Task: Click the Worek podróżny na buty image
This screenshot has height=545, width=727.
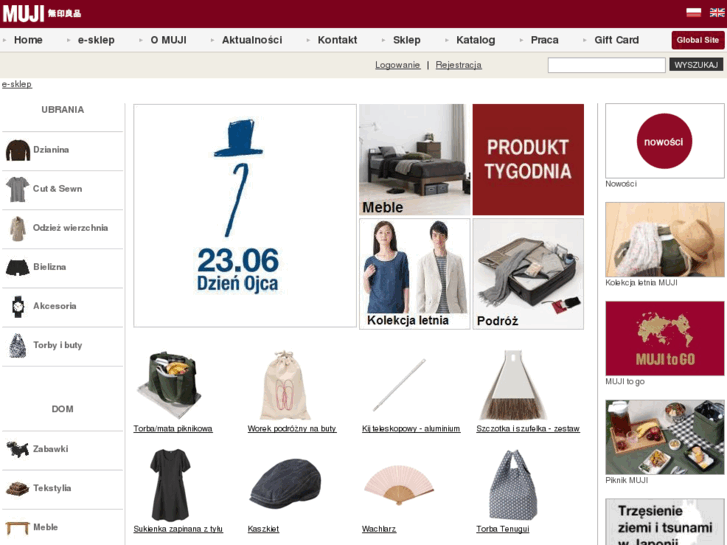Action: (285, 385)
